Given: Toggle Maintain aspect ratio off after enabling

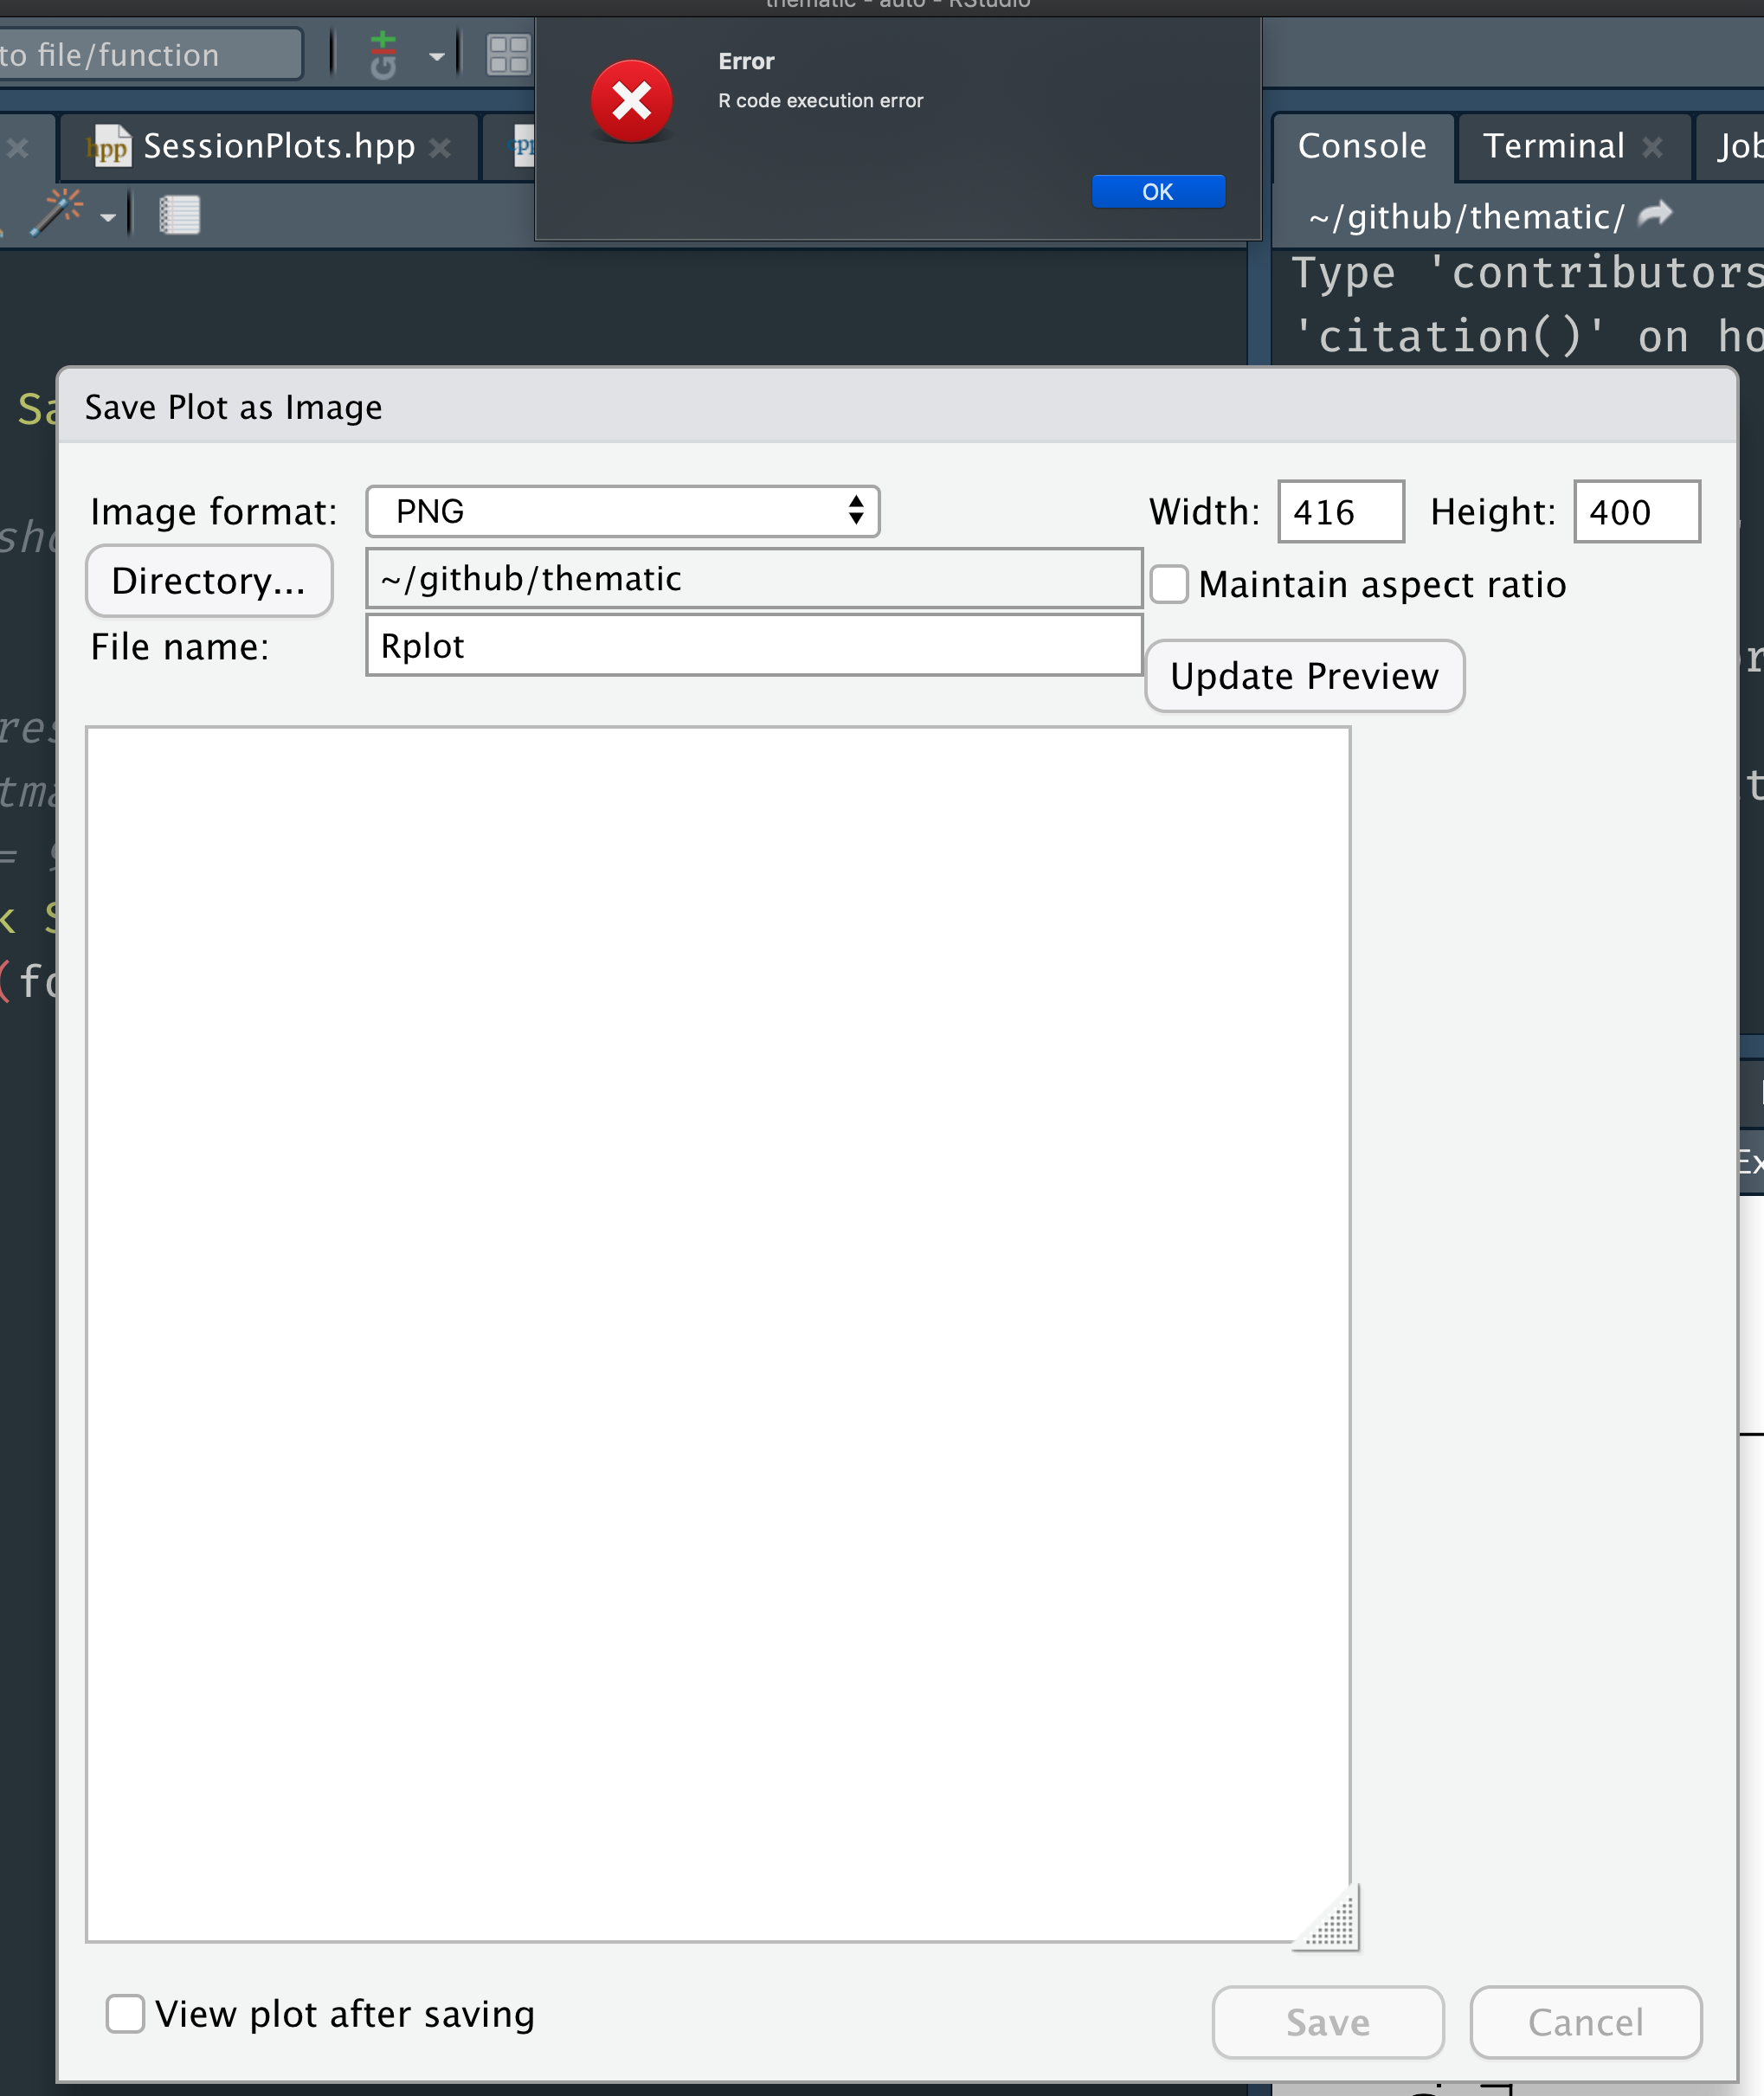Looking at the screenshot, I should pyautogui.click(x=1168, y=585).
